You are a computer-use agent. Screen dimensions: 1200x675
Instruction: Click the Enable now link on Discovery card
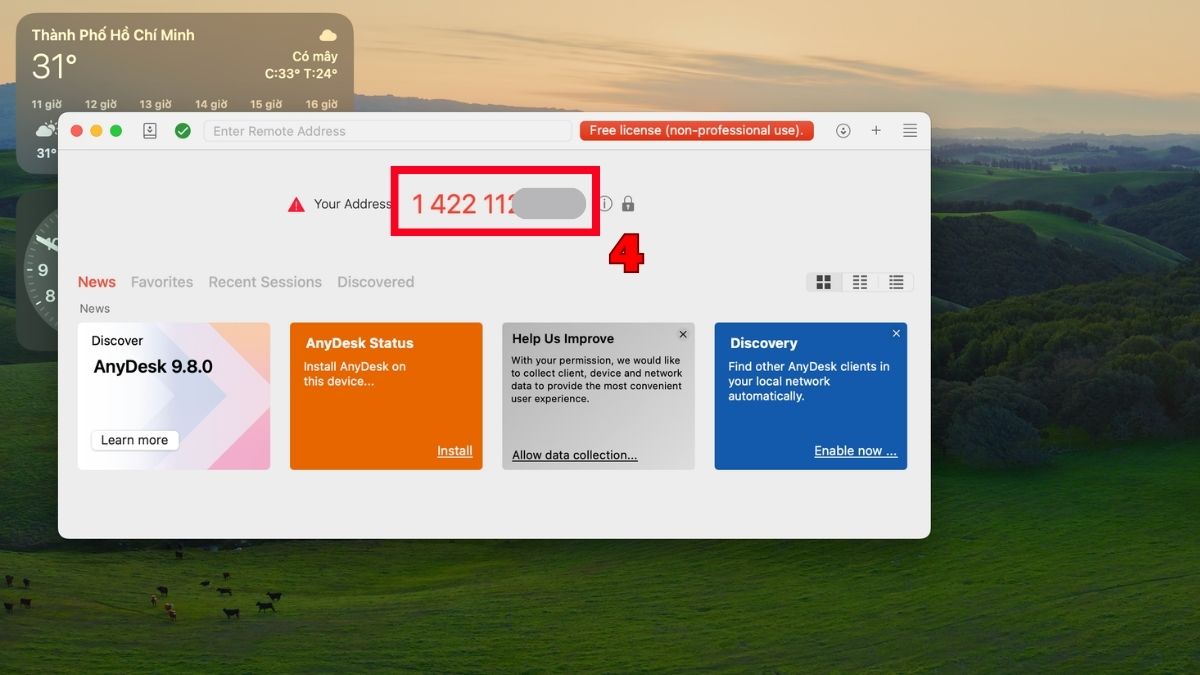pyautogui.click(x=856, y=451)
